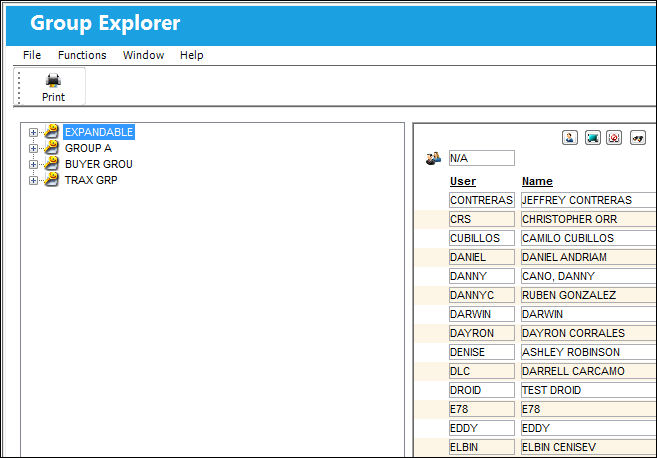Click the RUBEN GONZALEZ name cell
The height and width of the screenshot is (458, 657).
589,295
